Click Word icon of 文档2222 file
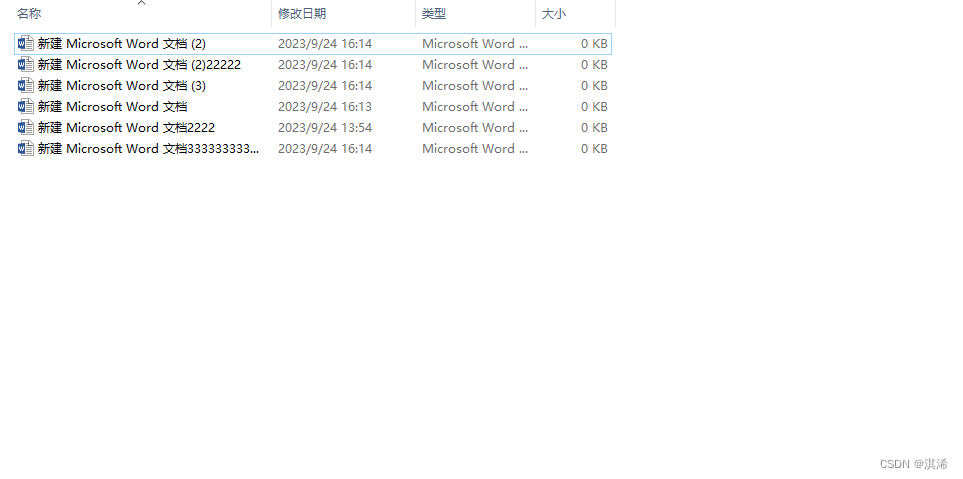Viewport: 963px width, 479px height. (25, 127)
